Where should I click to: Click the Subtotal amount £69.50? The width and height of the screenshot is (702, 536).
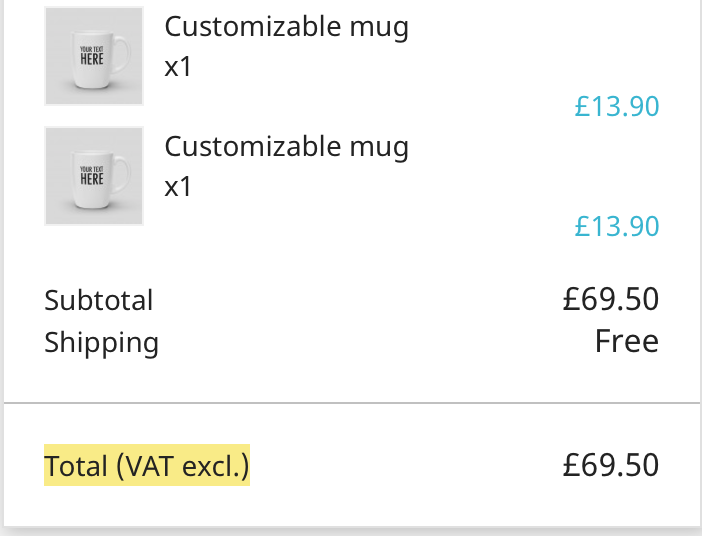pos(610,299)
